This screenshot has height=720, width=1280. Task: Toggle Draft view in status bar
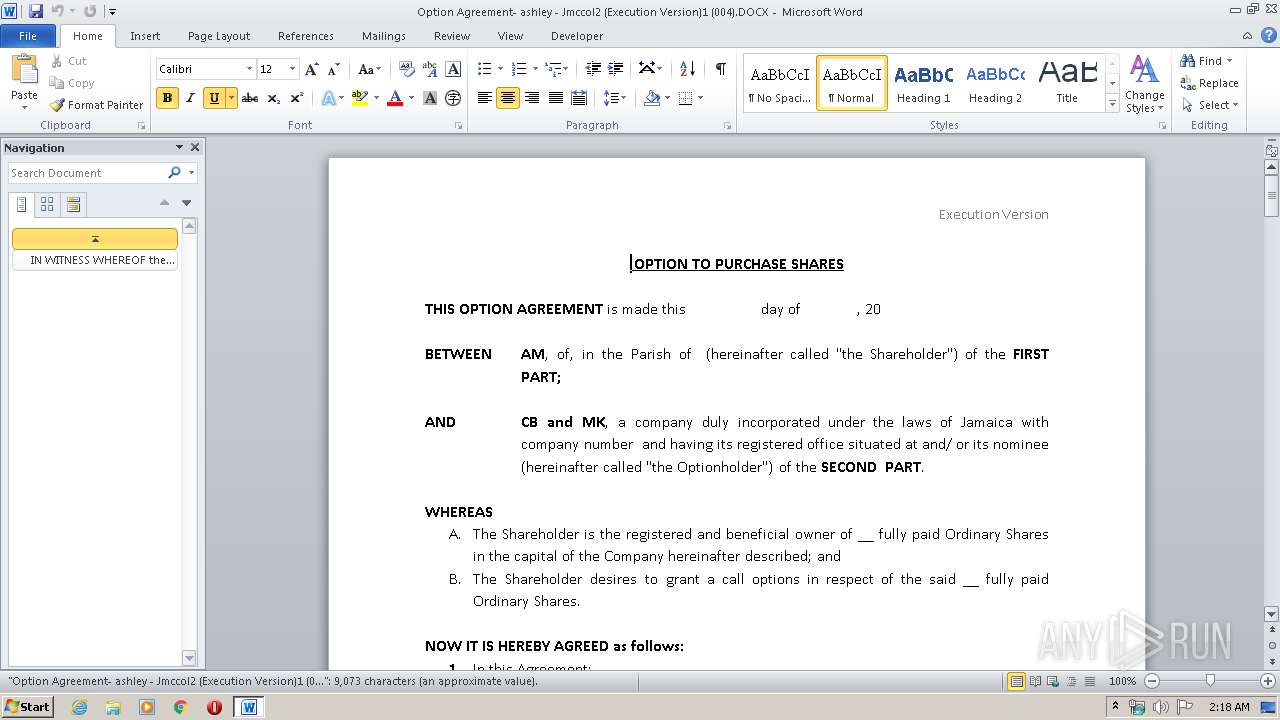point(1088,681)
